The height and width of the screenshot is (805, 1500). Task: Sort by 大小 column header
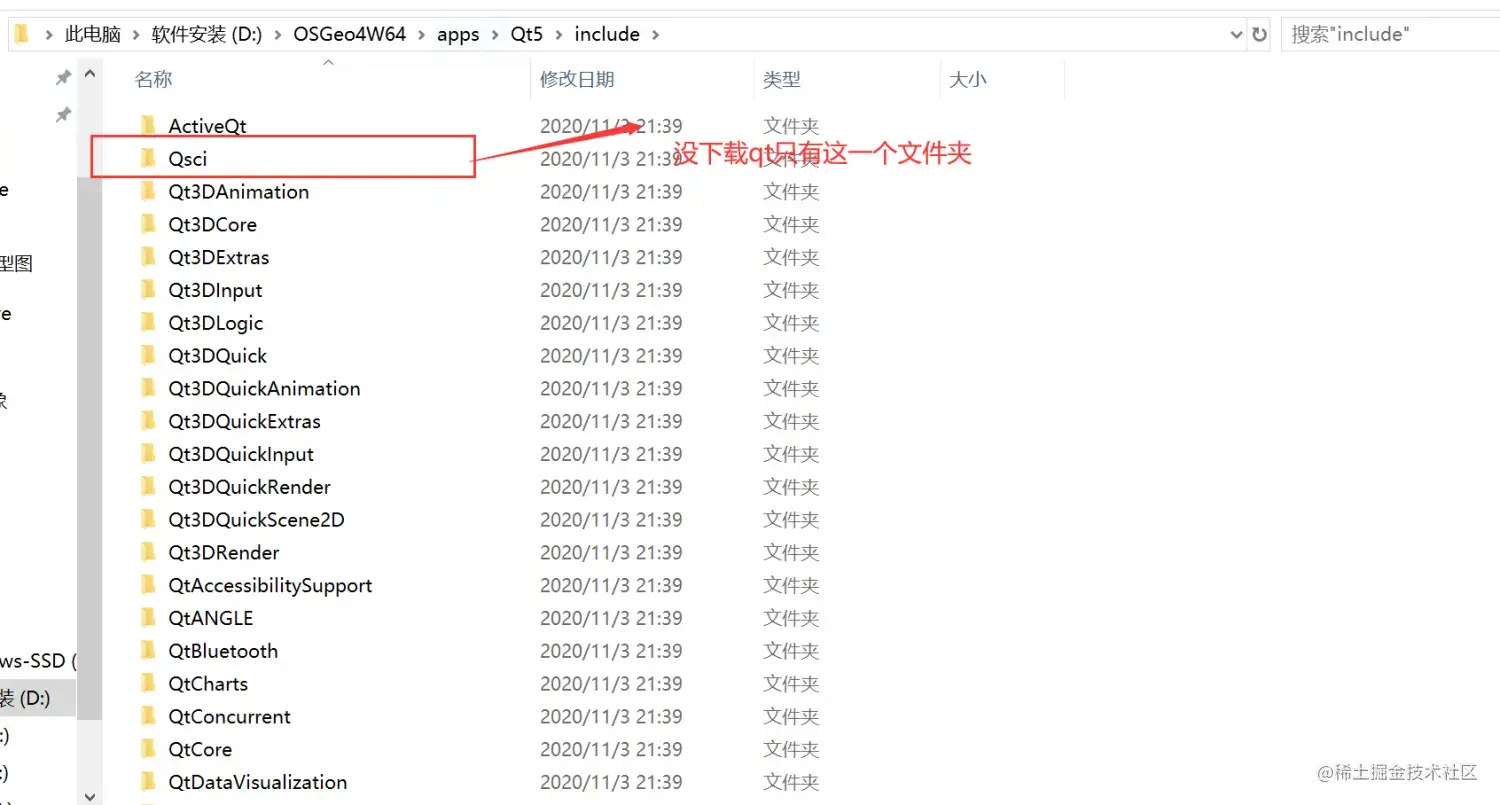point(967,79)
